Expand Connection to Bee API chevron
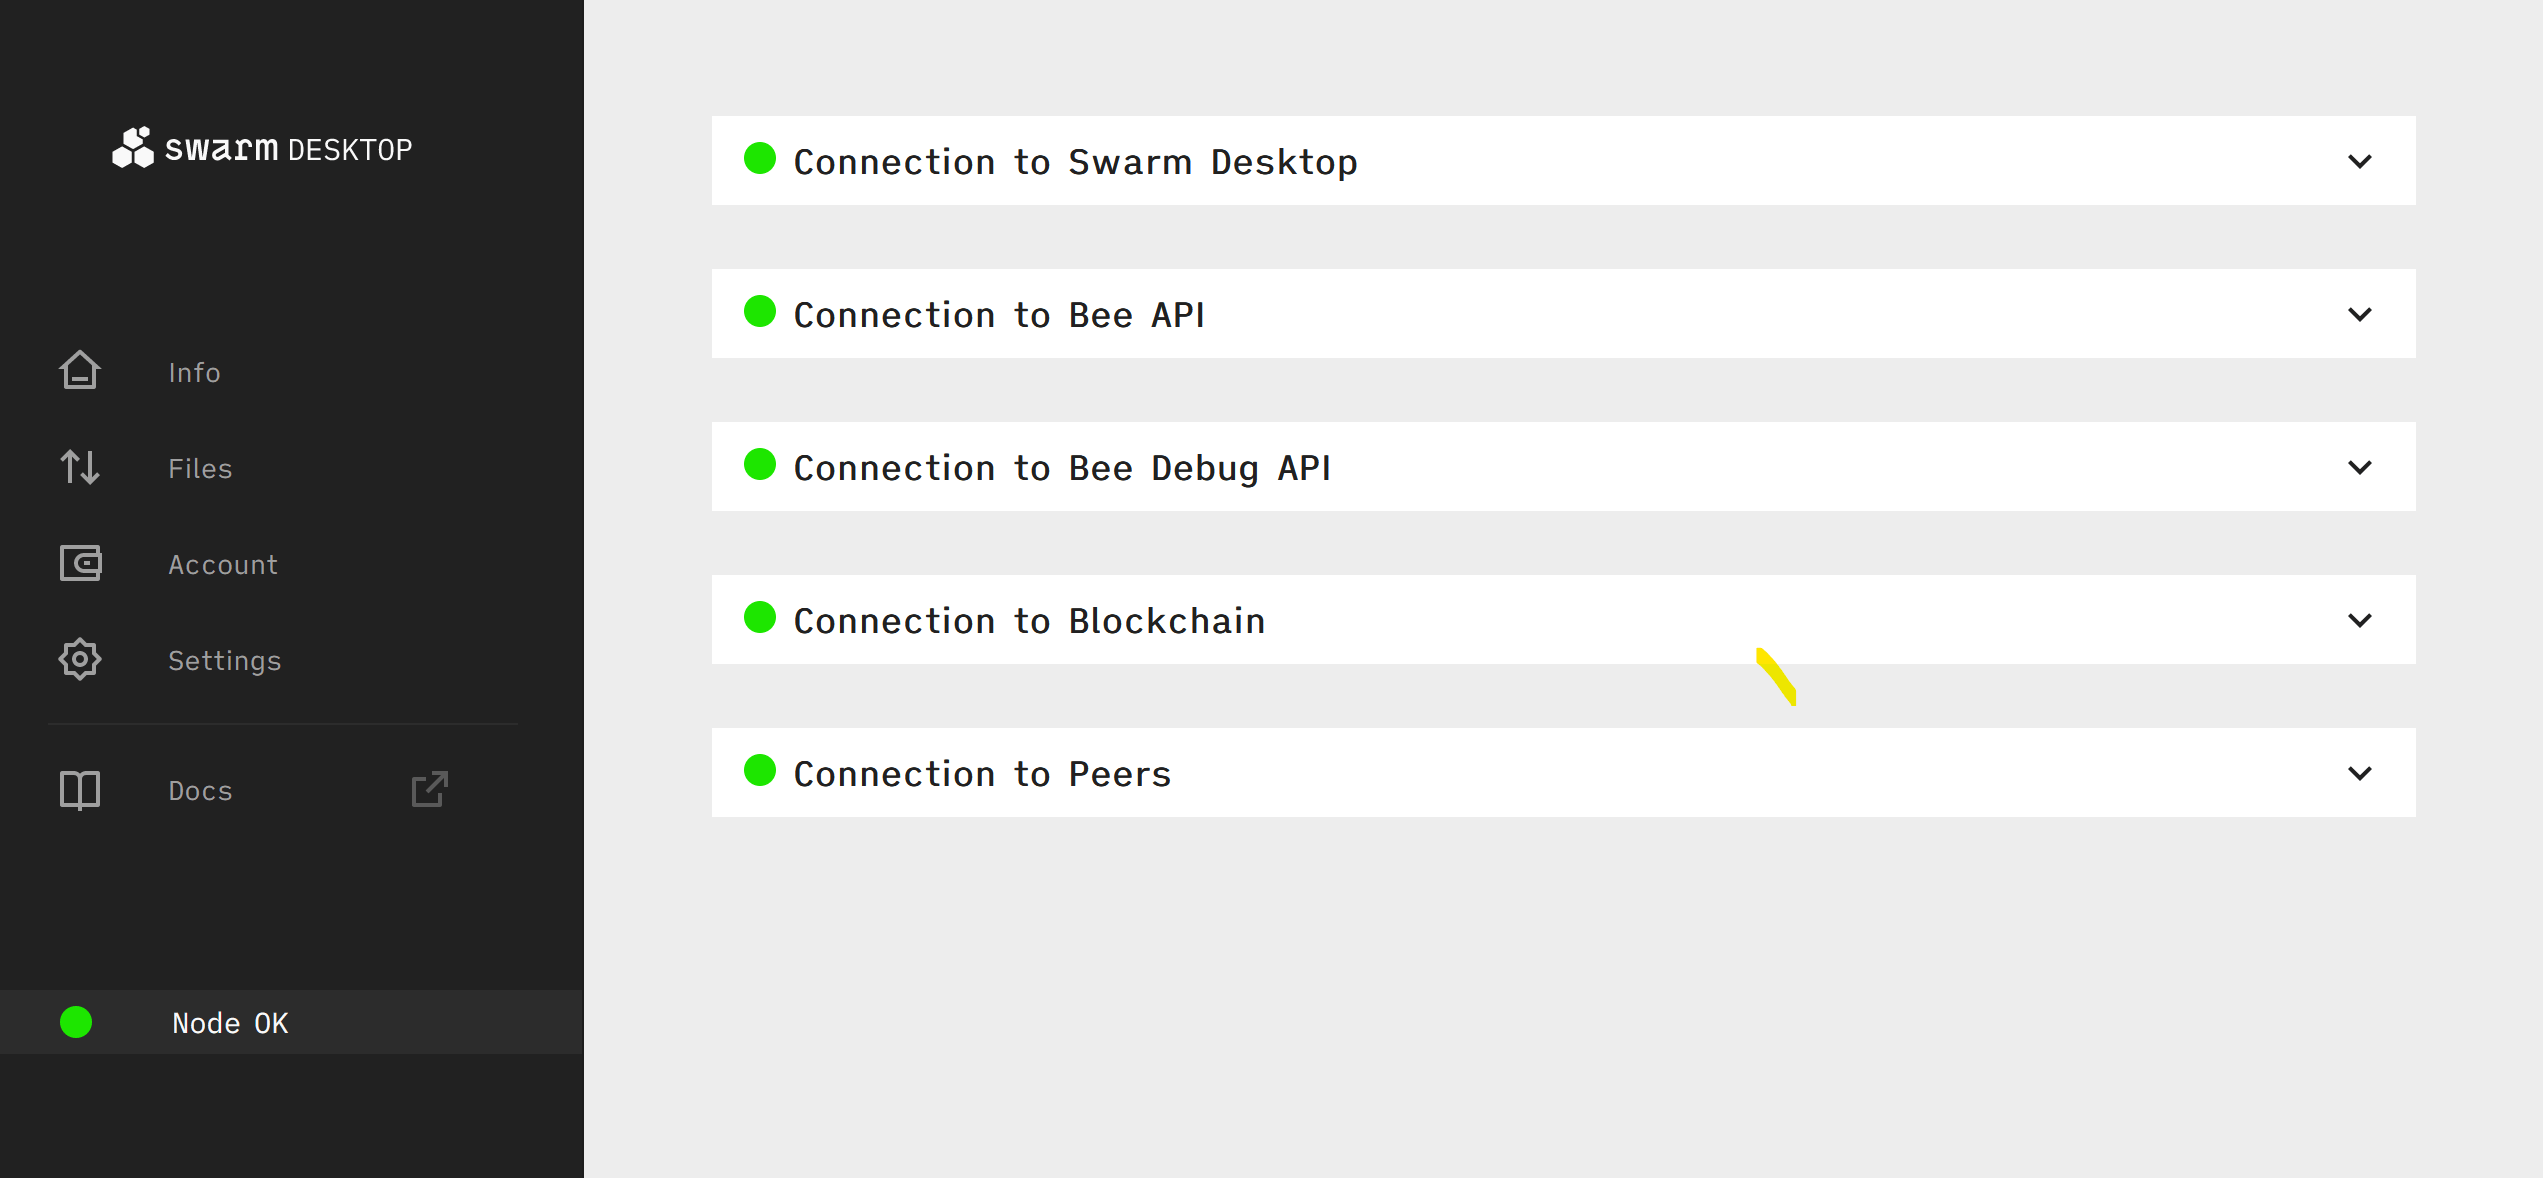2543x1178 pixels. pos(2360,314)
